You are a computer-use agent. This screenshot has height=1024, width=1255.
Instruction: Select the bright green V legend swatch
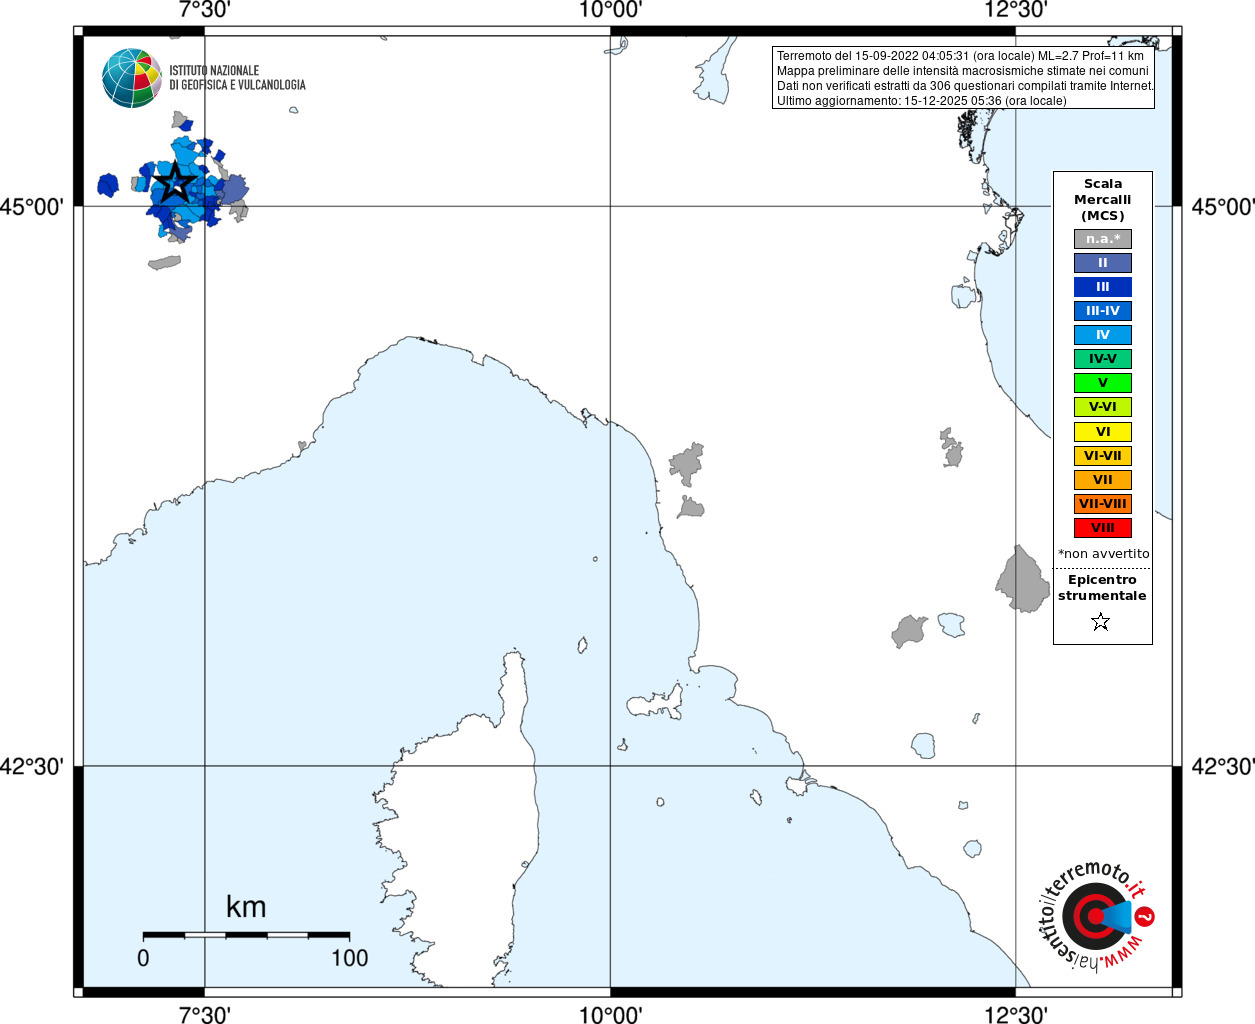click(1103, 383)
